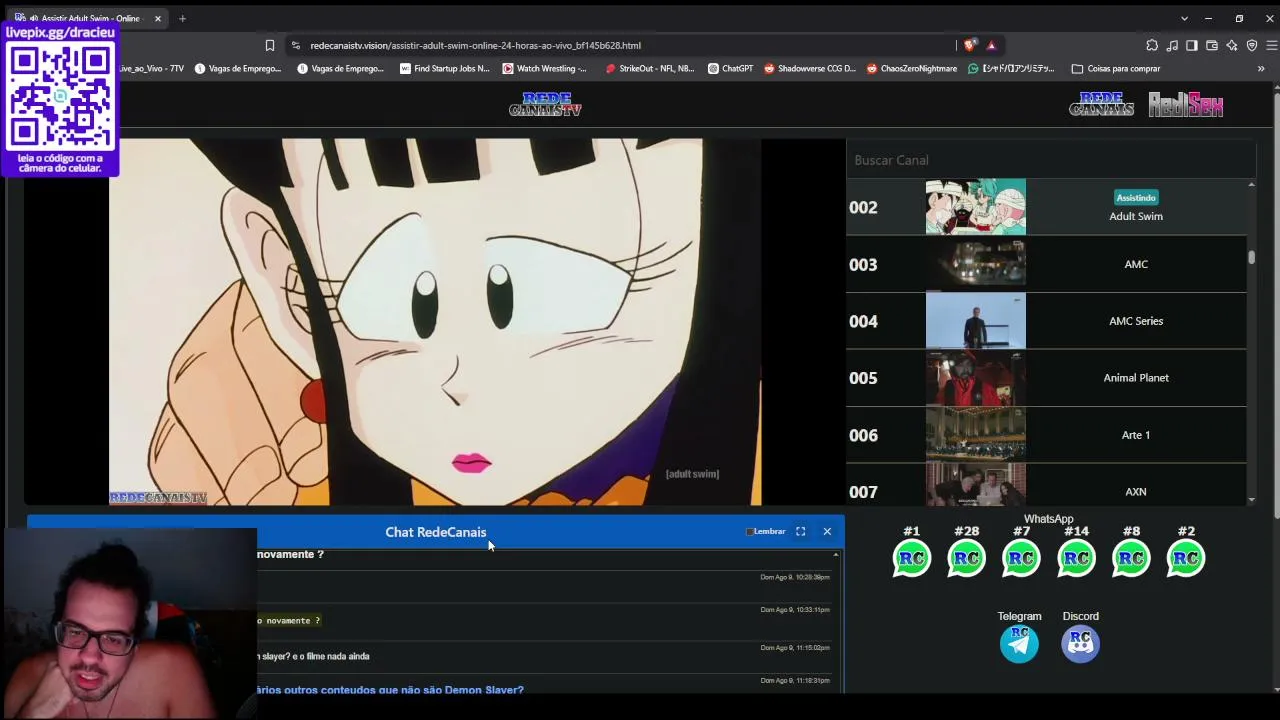Open the tab search dropdown arrow
This screenshot has width=1280, height=720.
coord(1184,18)
